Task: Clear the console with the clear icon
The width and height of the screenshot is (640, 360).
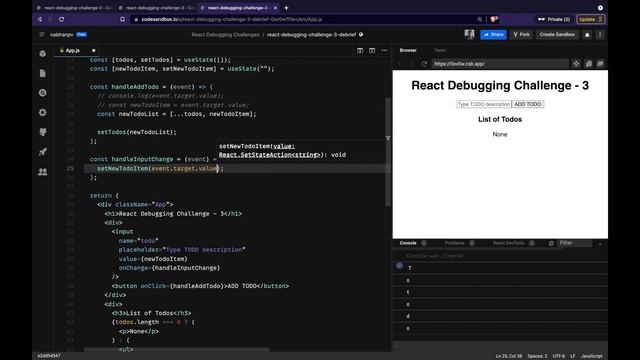Action: 551,243
